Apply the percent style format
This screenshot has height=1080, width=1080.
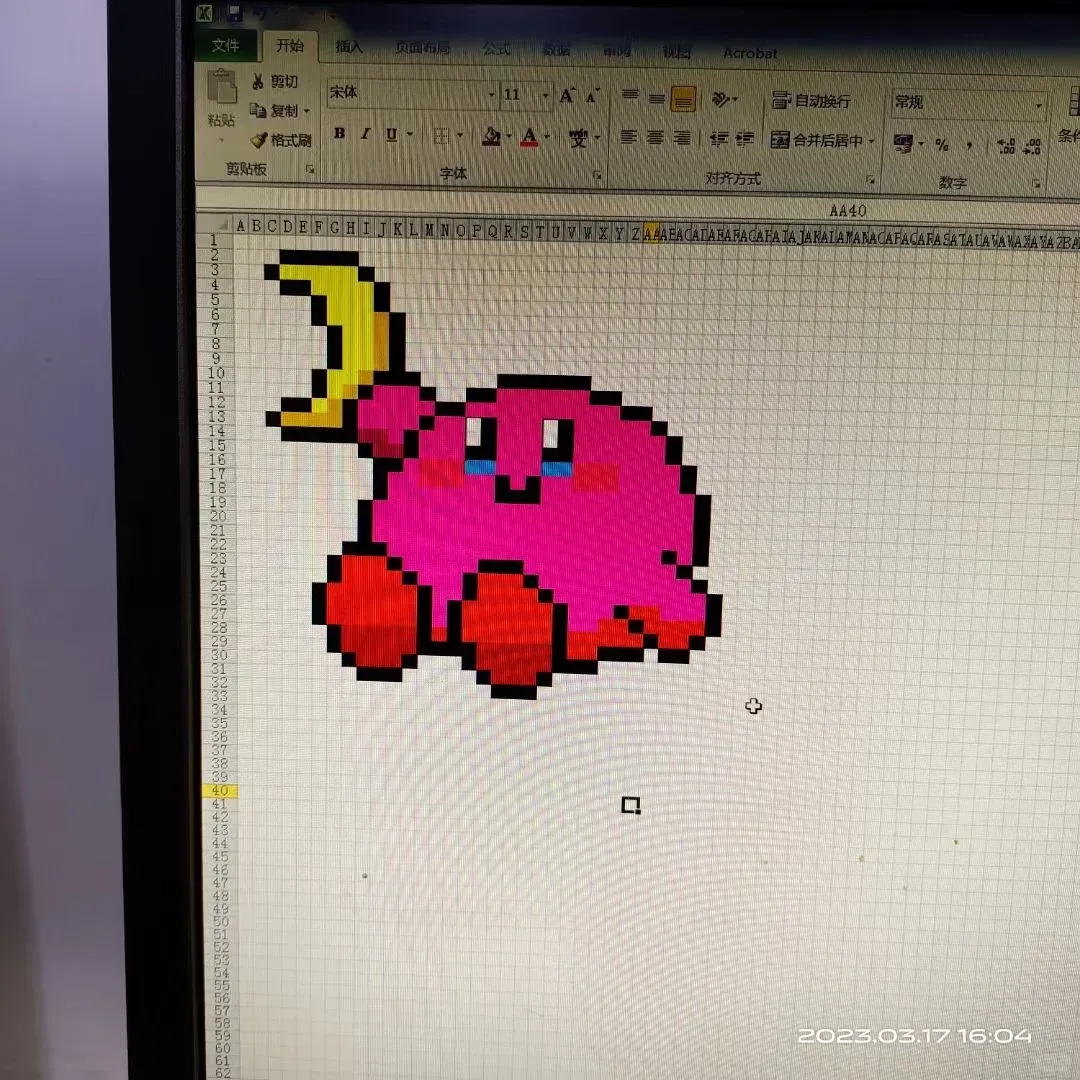tap(942, 145)
